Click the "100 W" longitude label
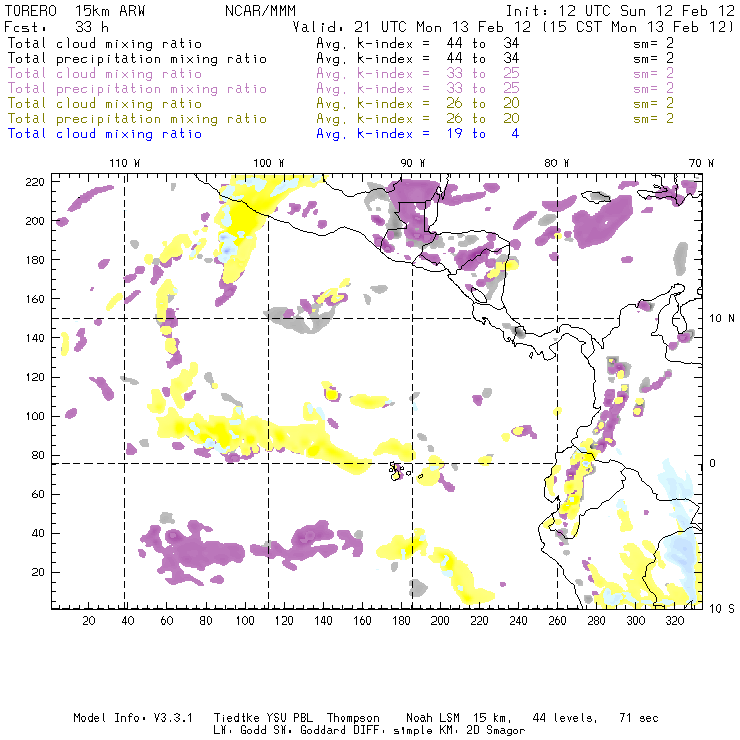Image resolution: width=740 pixels, height=740 pixels. [269, 163]
